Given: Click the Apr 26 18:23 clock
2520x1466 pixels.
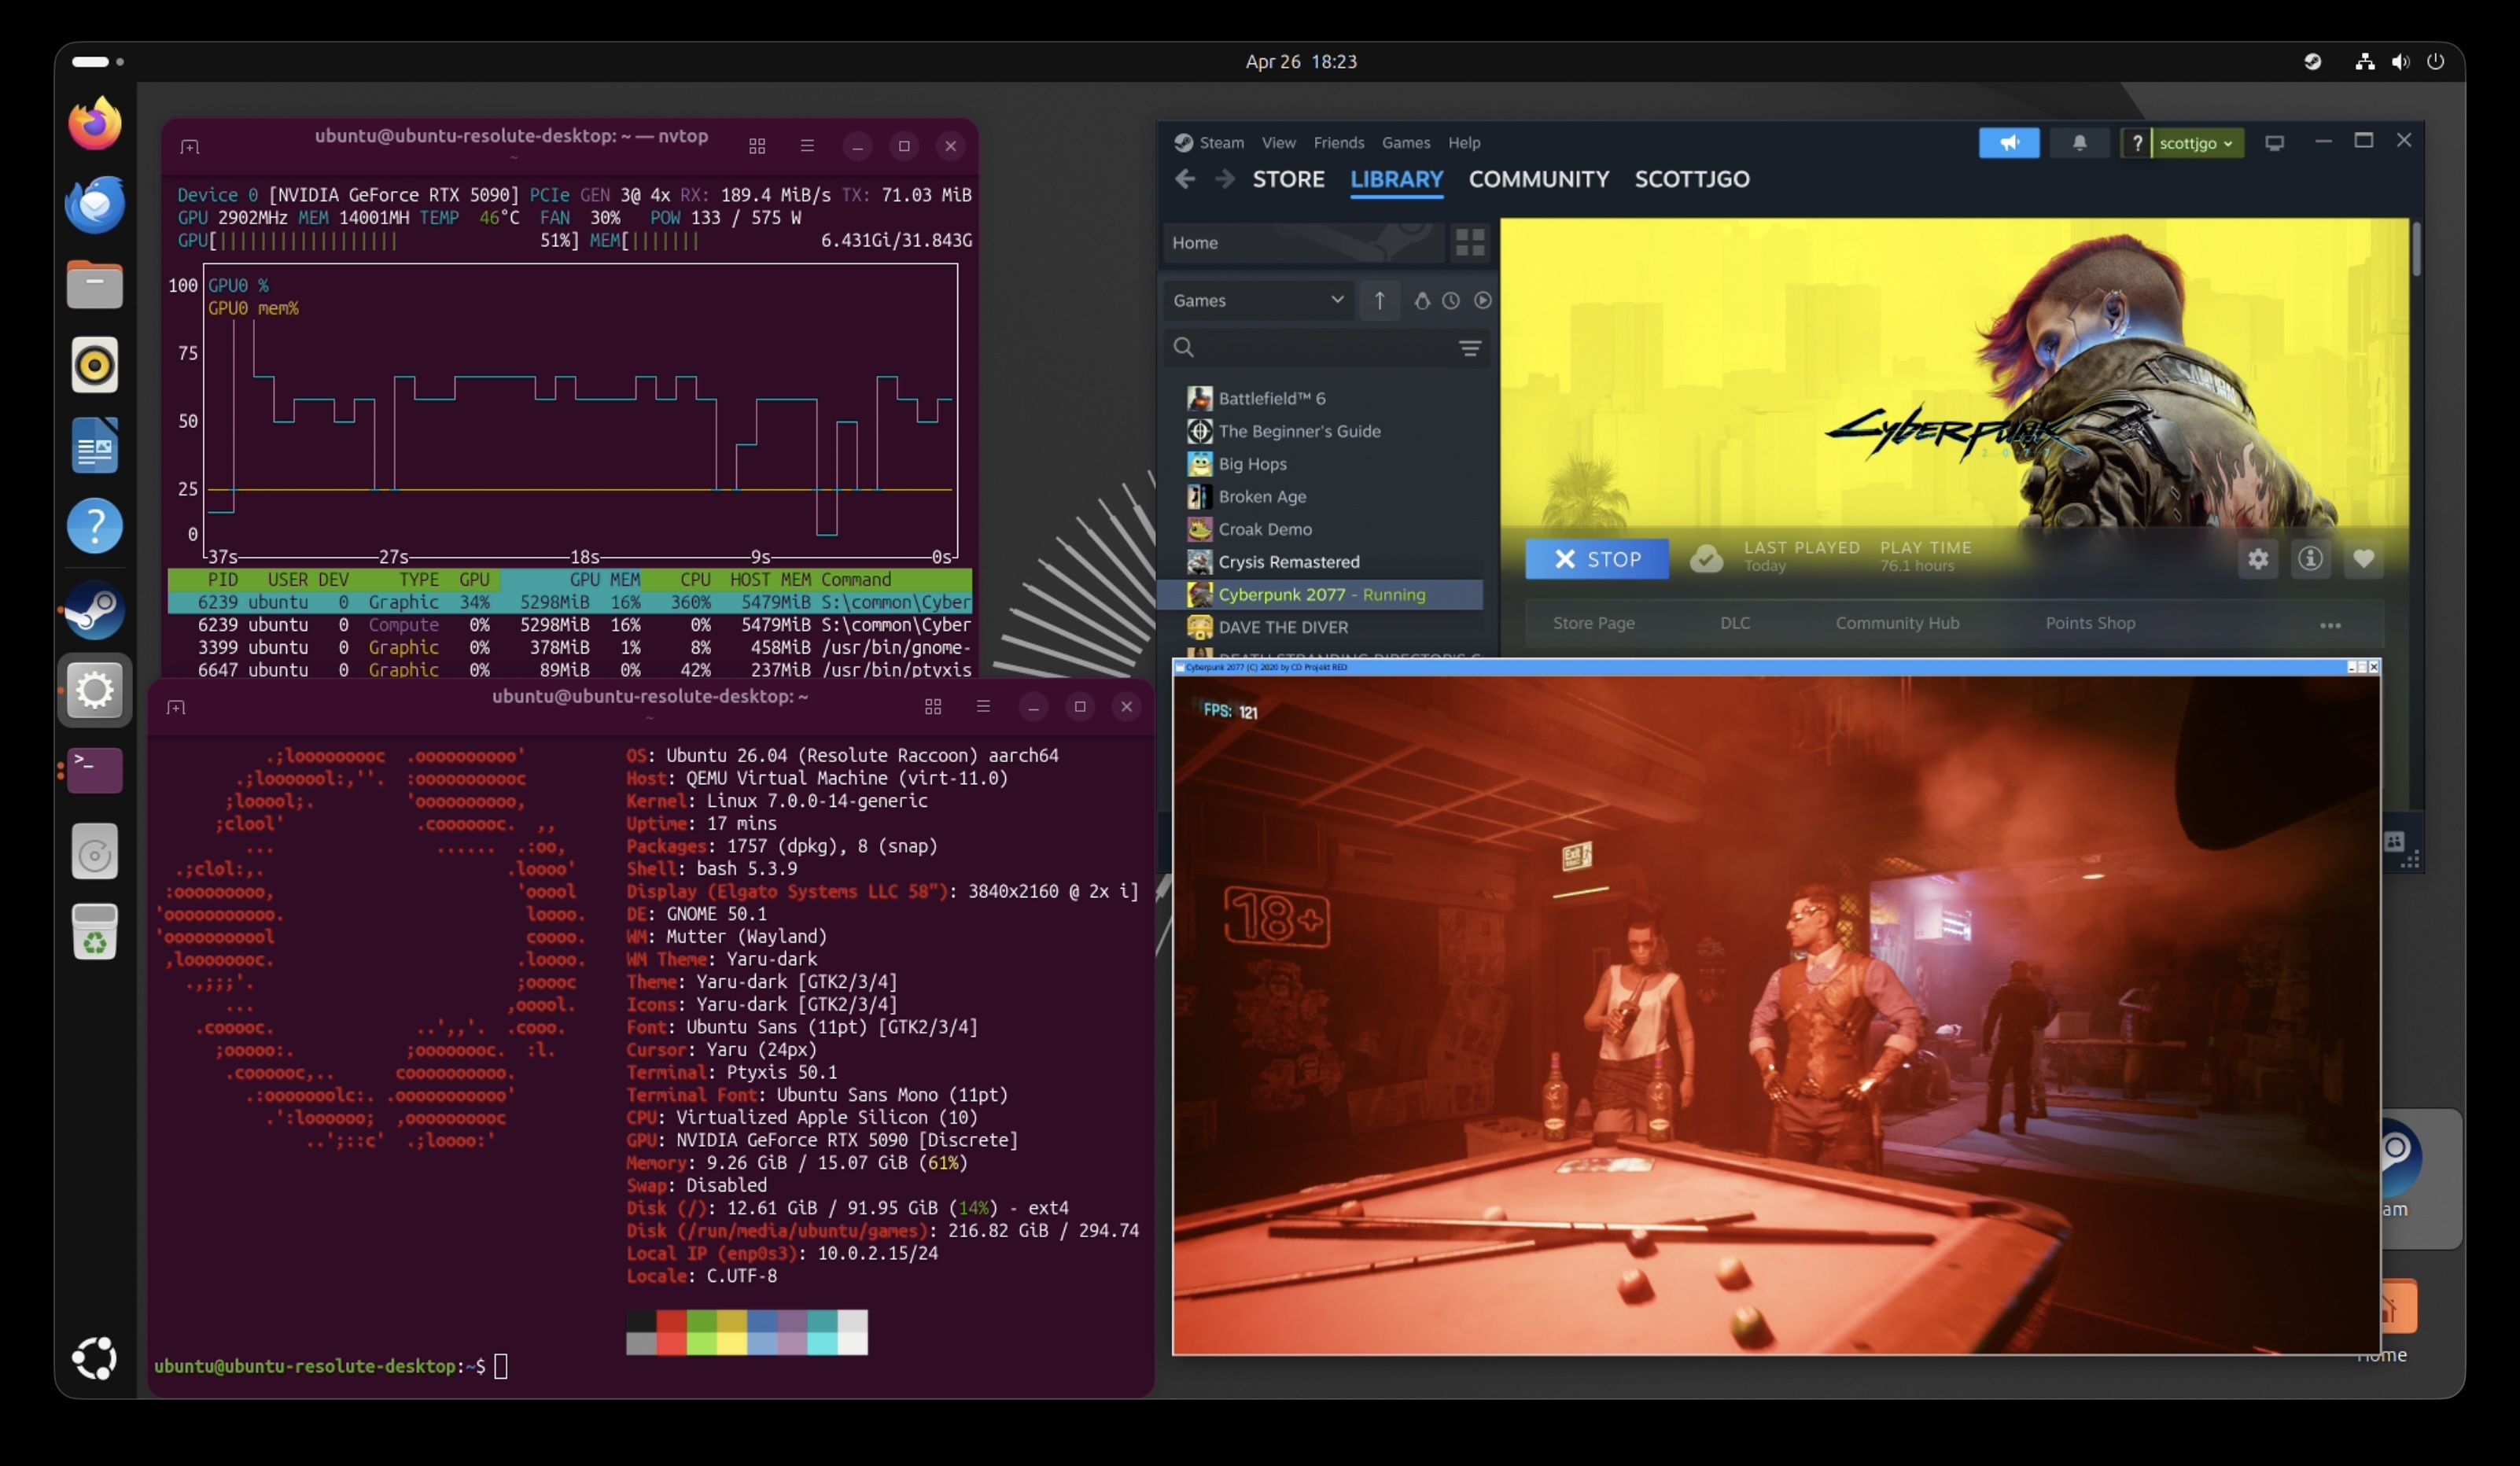Looking at the screenshot, I should point(1301,61).
